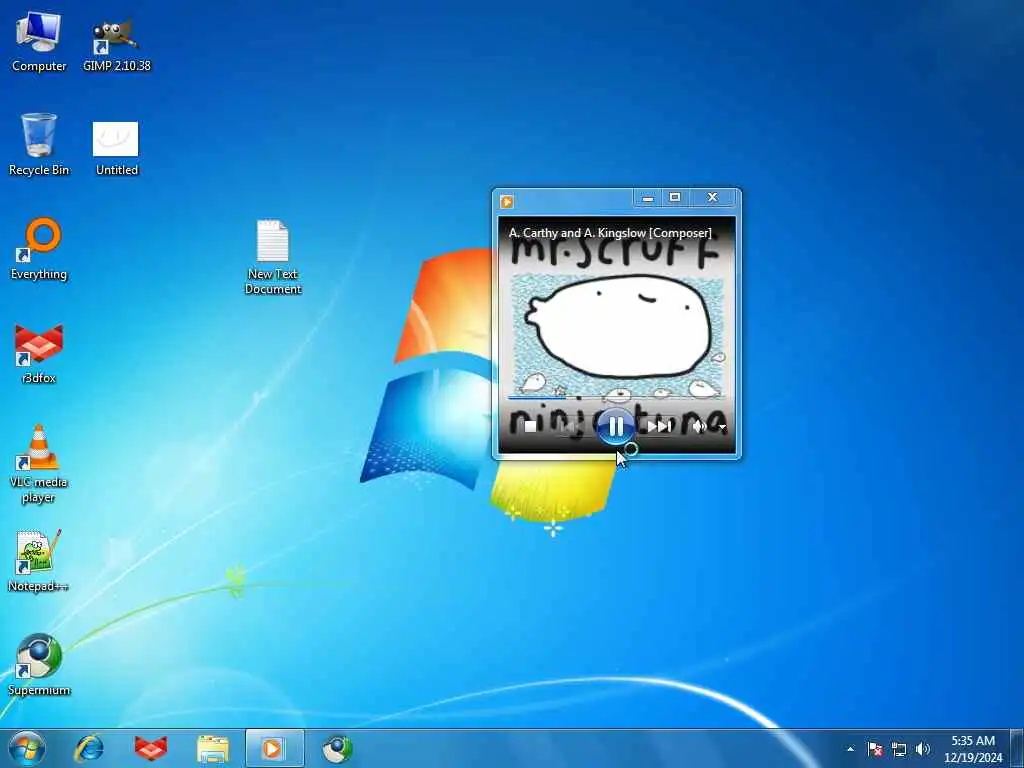Select the VLC media player shortcut

pos(39,464)
